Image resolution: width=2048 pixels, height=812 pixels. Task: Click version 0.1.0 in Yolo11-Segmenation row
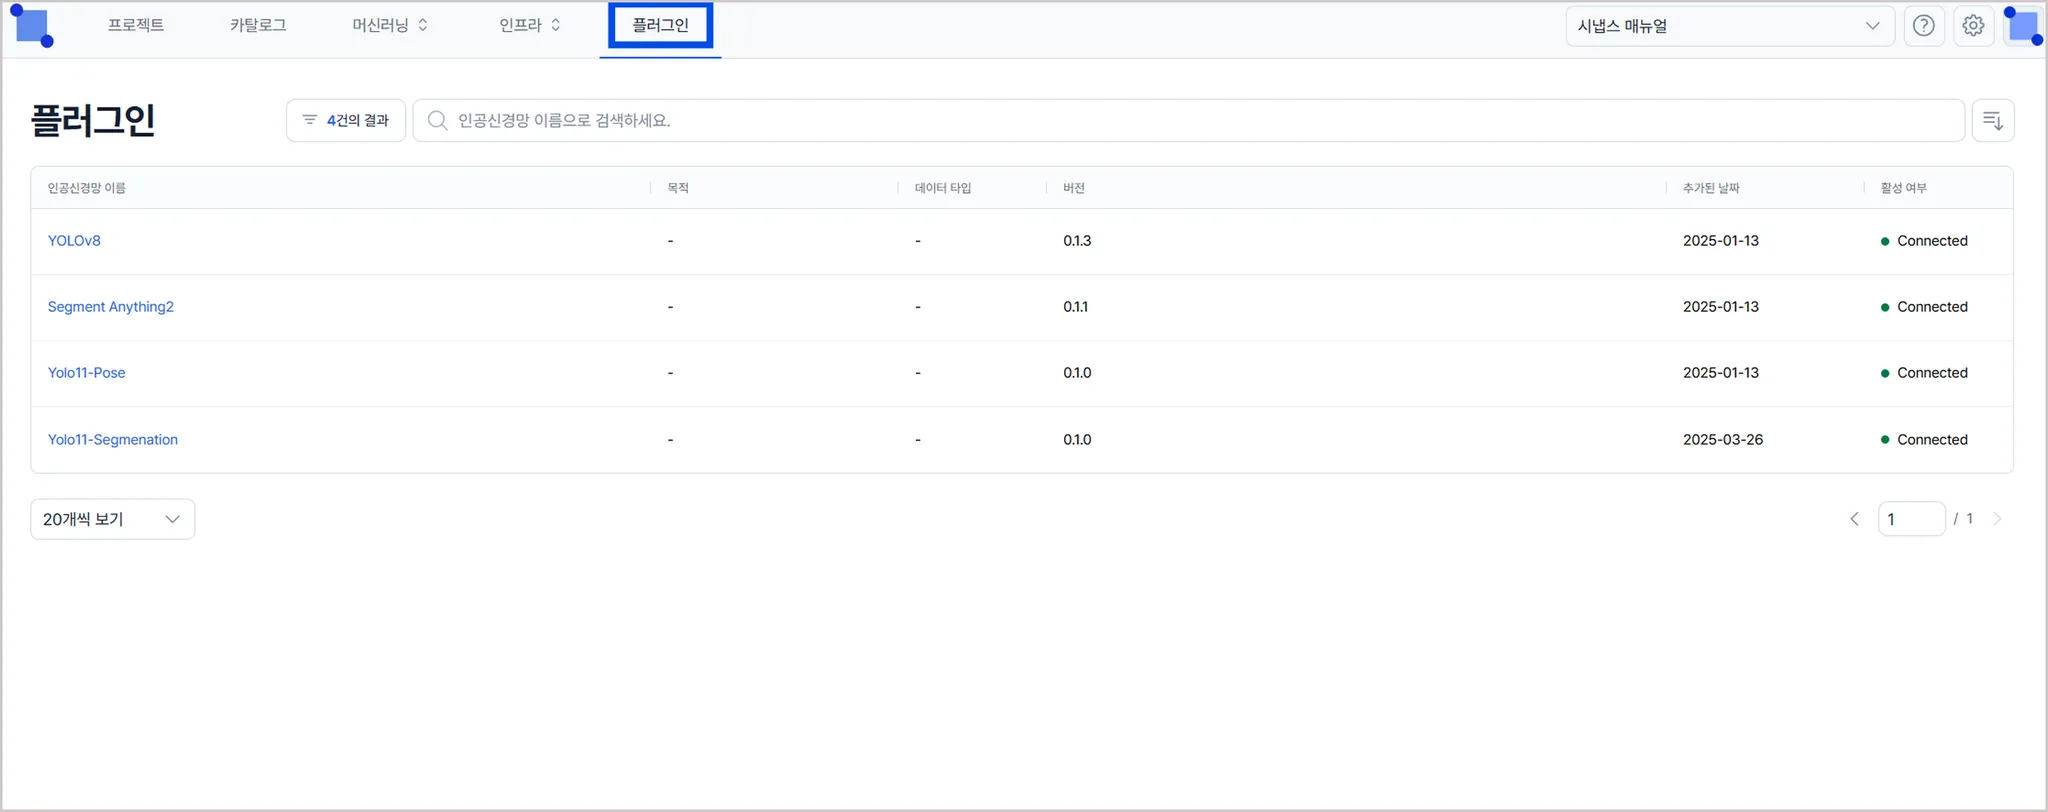1077,440
